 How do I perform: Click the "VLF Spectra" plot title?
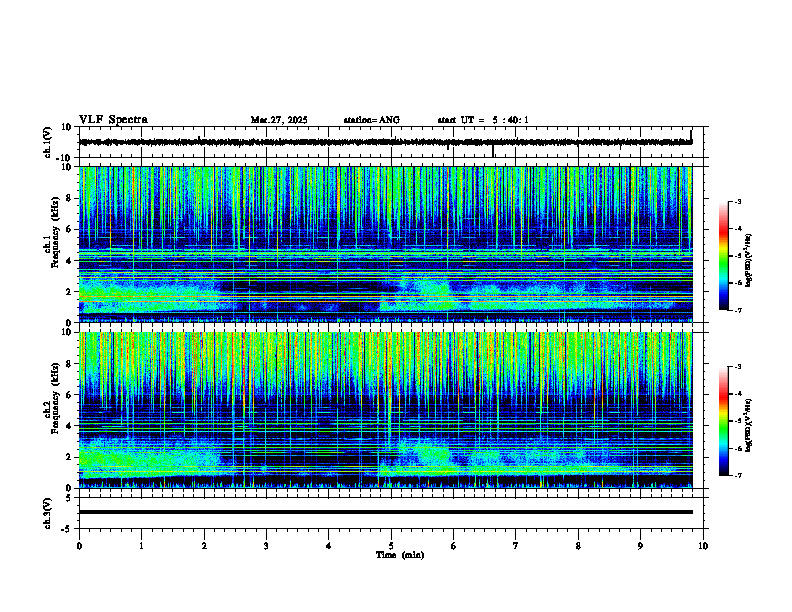point(113,120)
